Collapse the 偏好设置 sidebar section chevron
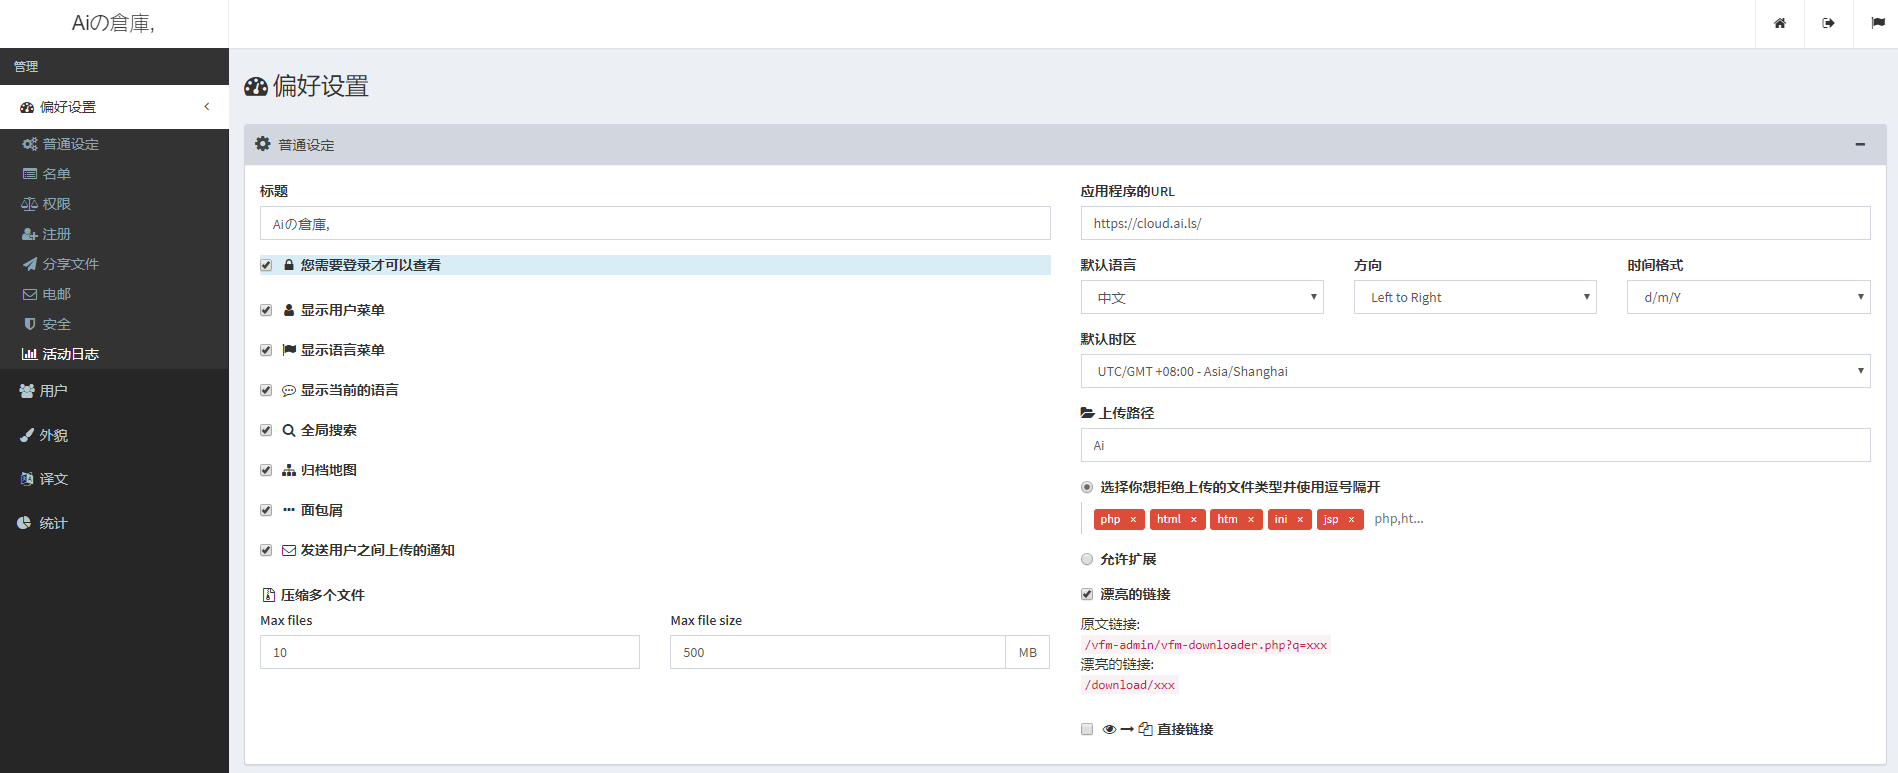1898x773 pixels. point(207,106)
